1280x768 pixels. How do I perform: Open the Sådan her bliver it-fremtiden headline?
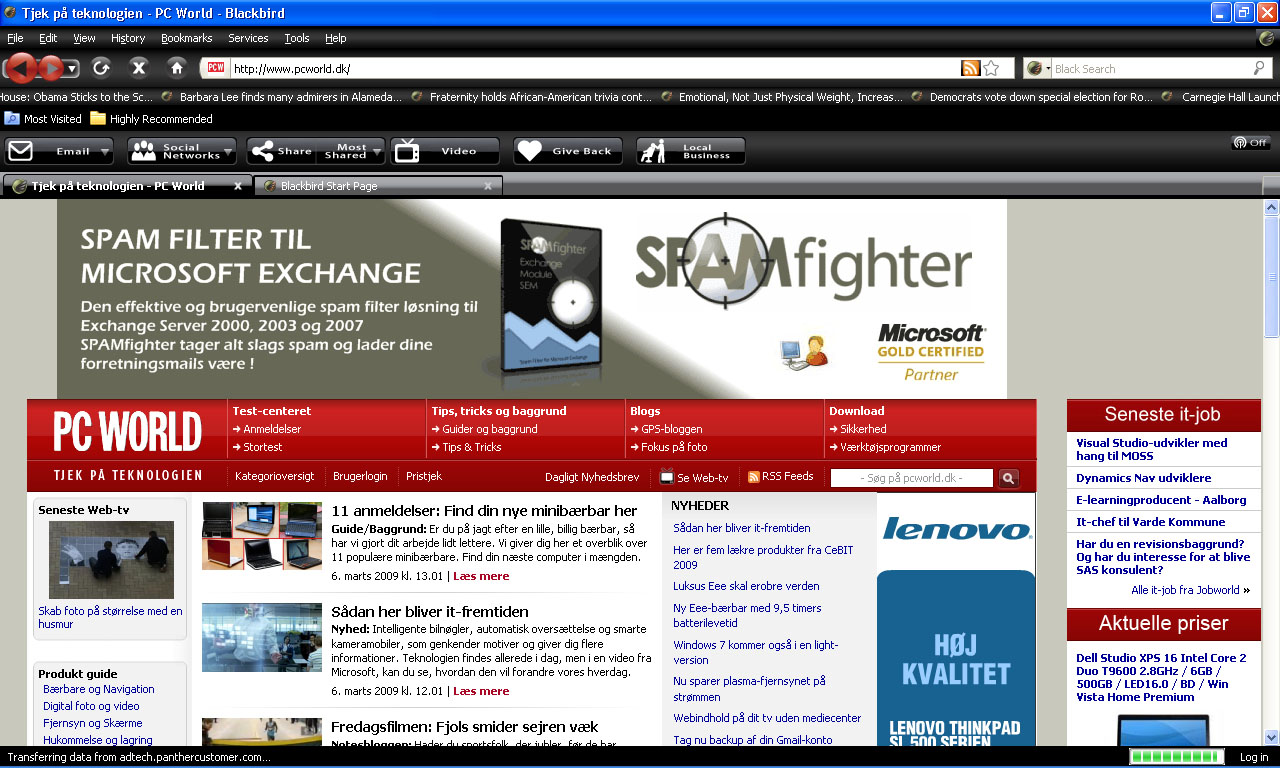[430, 612]
